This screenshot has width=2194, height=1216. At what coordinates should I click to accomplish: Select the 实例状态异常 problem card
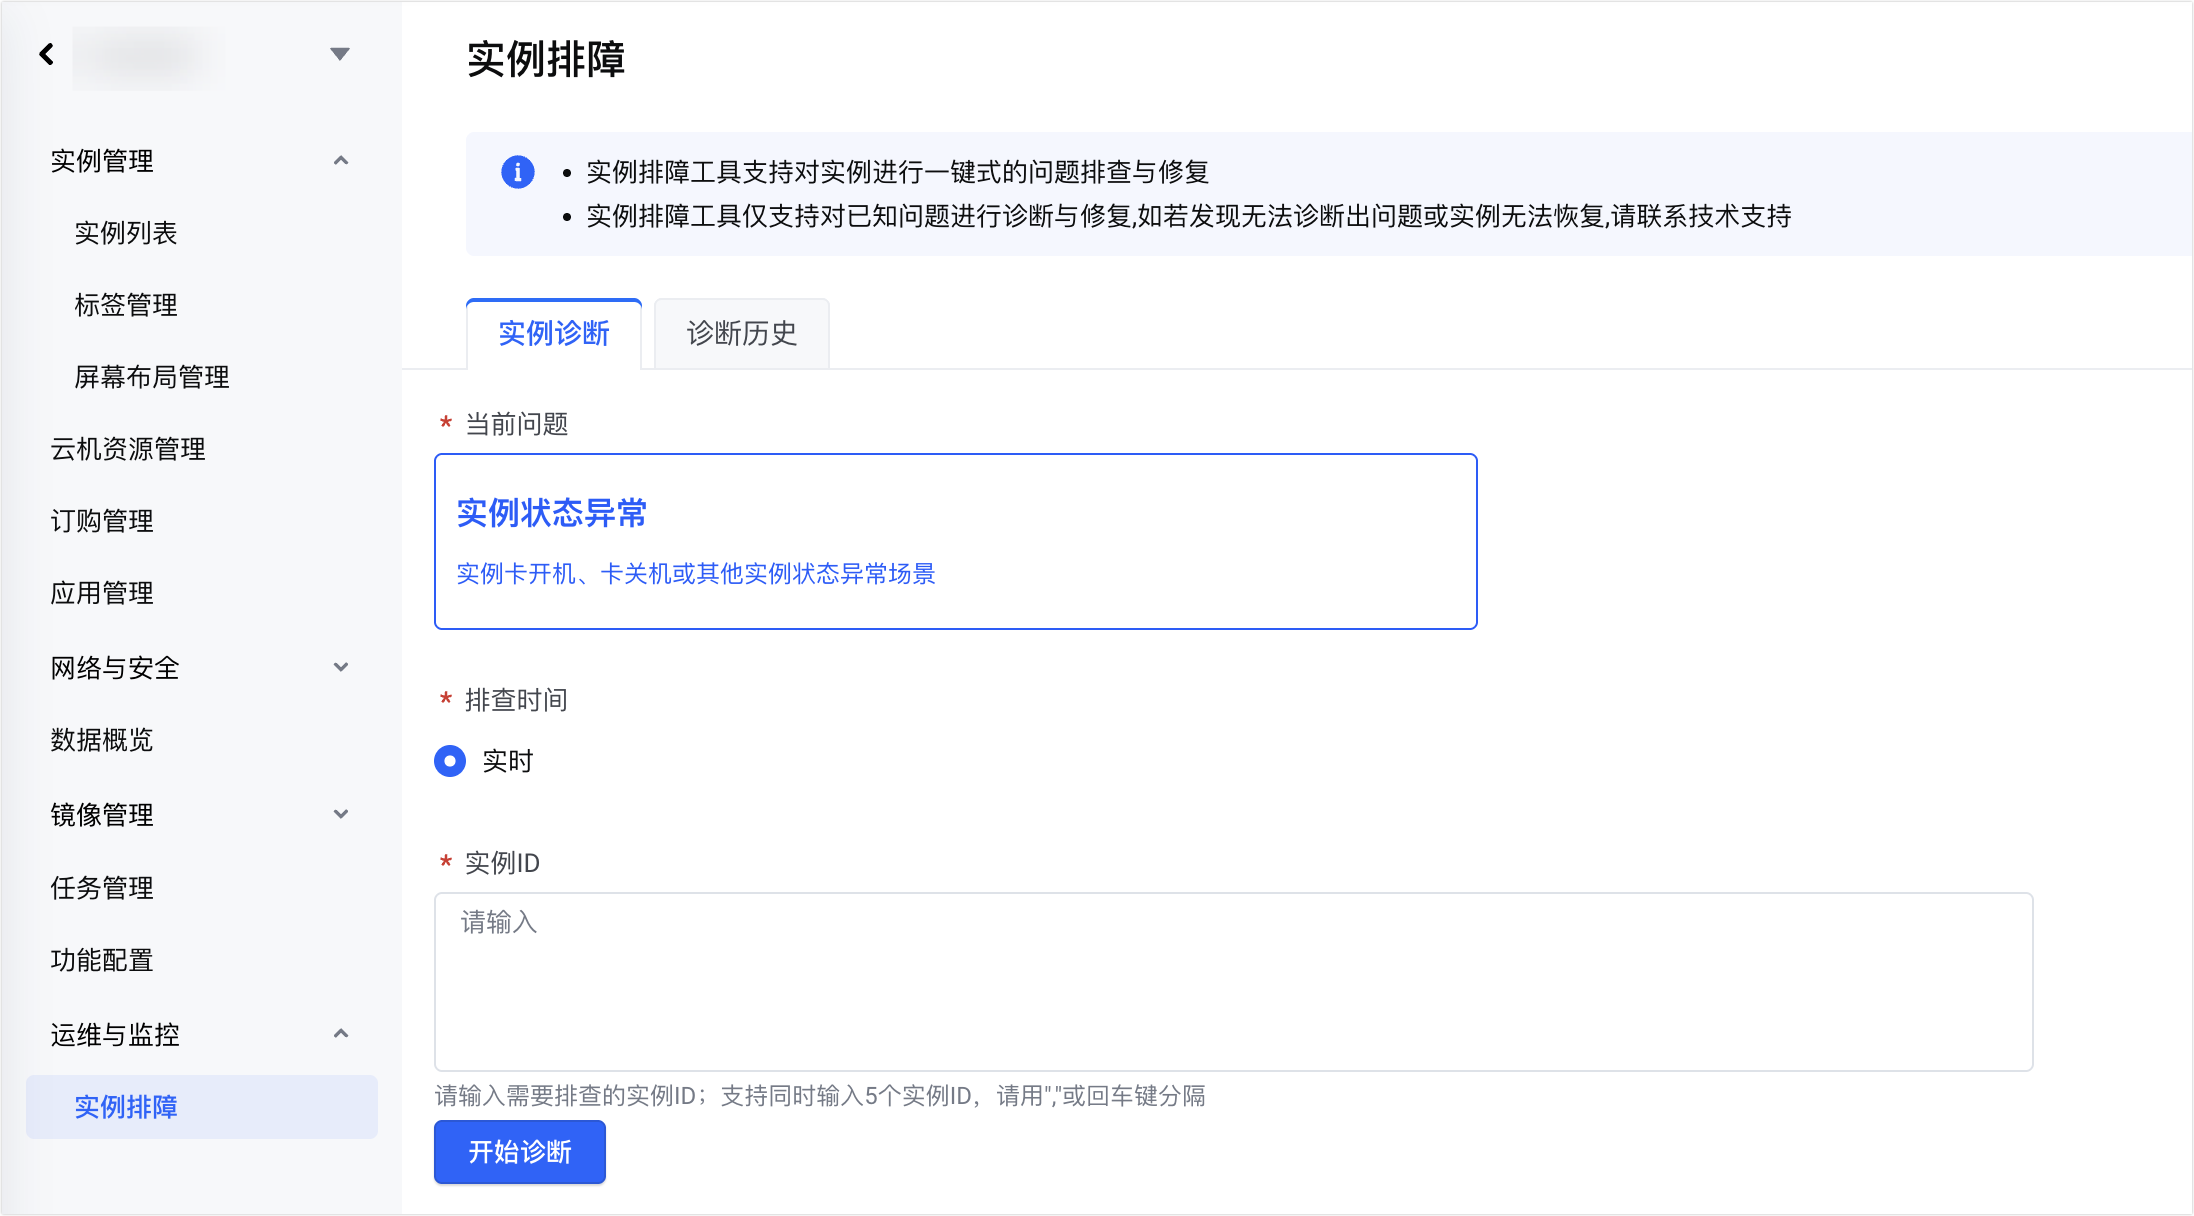955,541
